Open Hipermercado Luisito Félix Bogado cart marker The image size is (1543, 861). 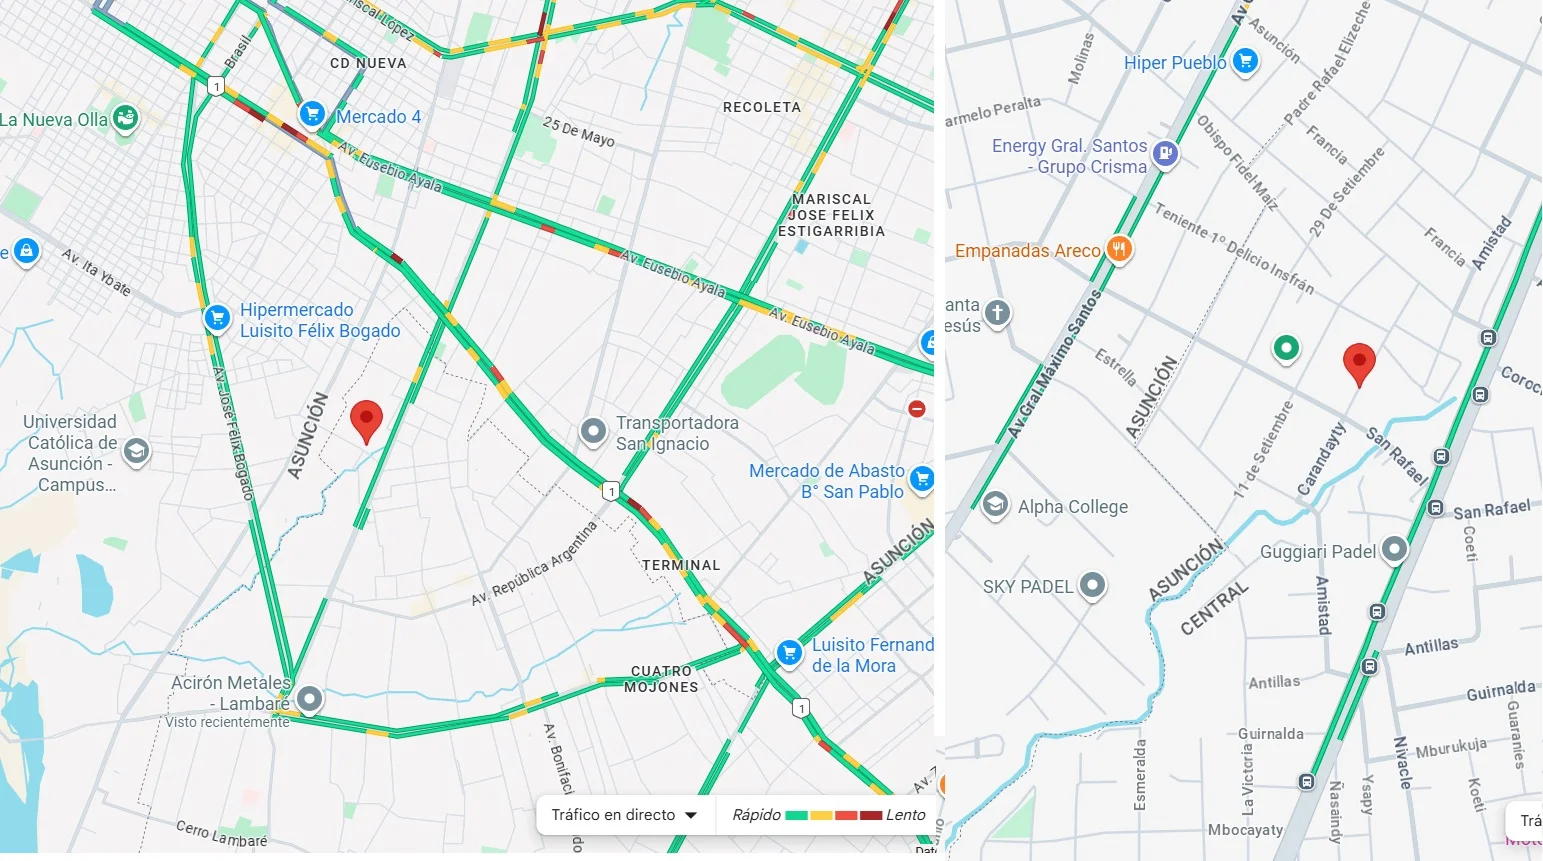click(217, 318)
